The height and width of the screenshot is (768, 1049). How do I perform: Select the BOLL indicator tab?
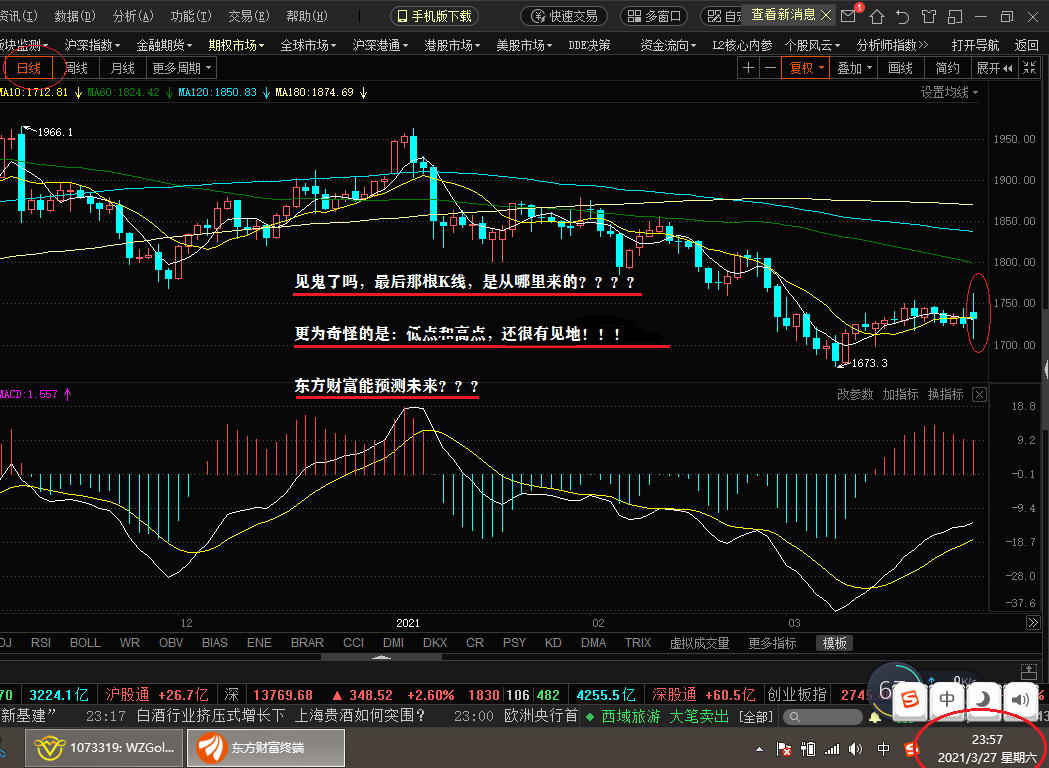pyautogui.click(x=85, y=642)
